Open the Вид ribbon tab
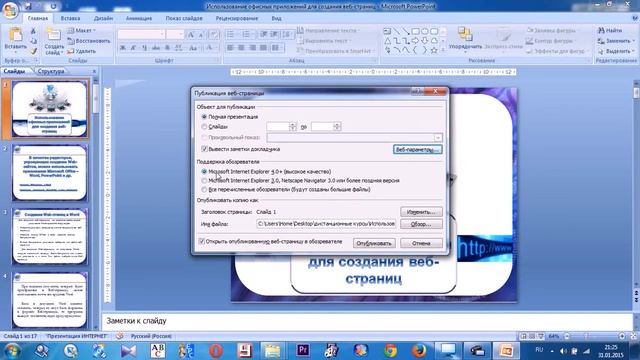 tap(276, 18)
